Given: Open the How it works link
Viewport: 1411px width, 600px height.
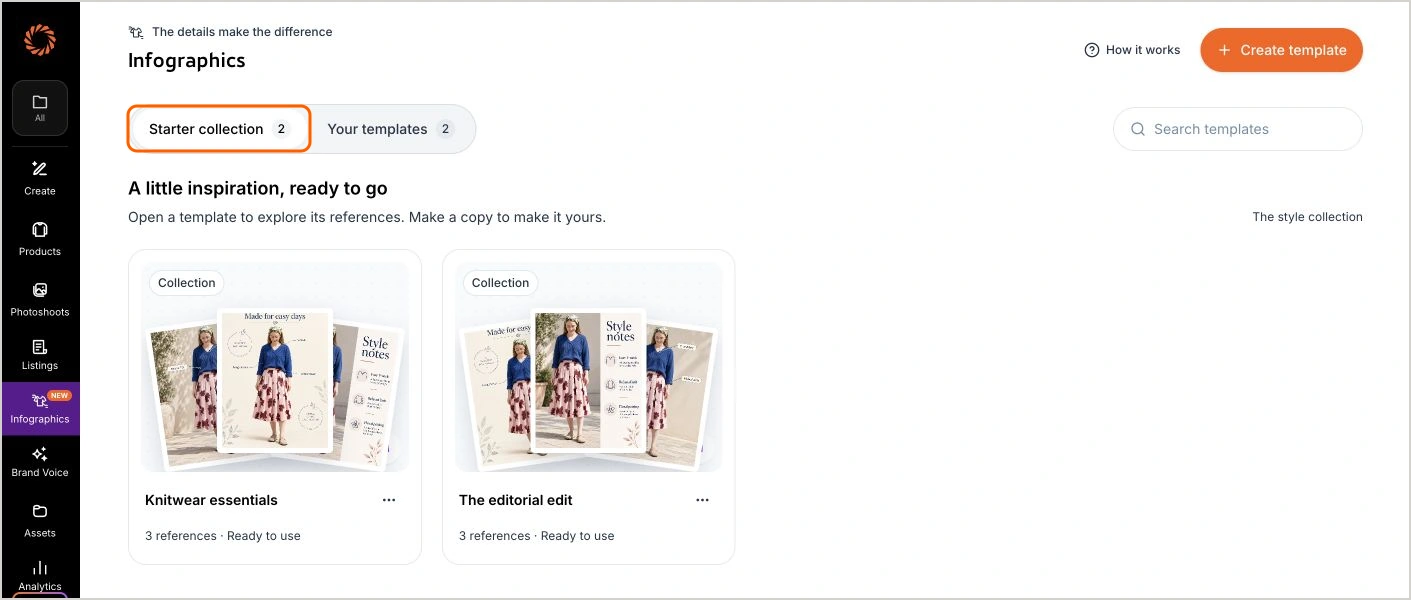Looking at the screenshot, I should click(1132, 50).
